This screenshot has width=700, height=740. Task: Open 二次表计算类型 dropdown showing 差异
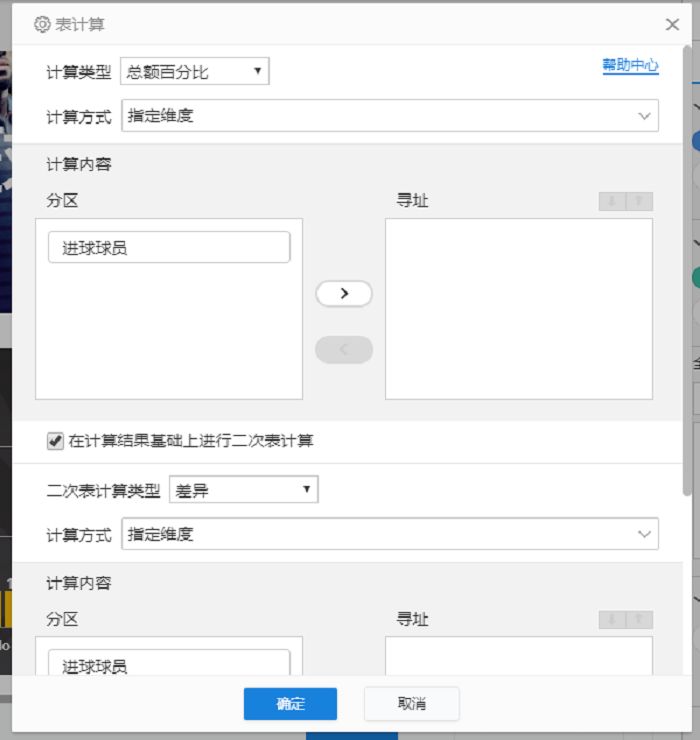click(x=244, y=489)
